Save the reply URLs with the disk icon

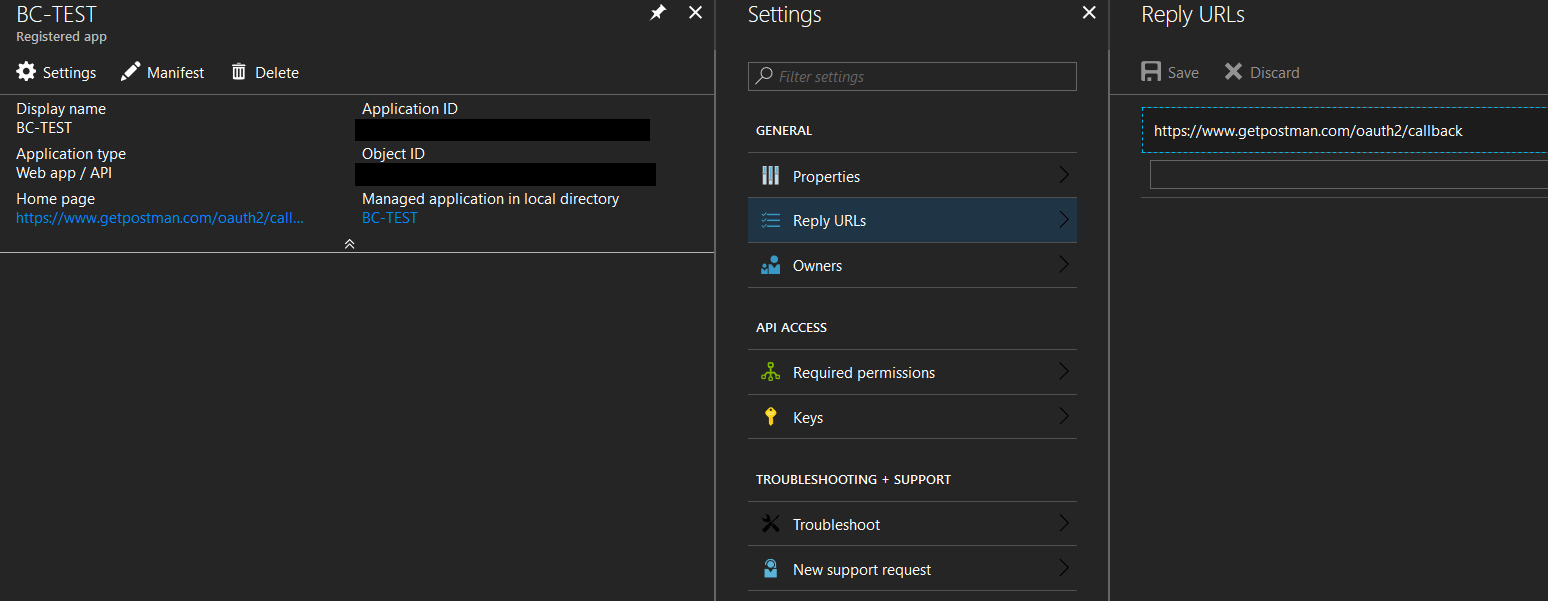click(1152, 71)
